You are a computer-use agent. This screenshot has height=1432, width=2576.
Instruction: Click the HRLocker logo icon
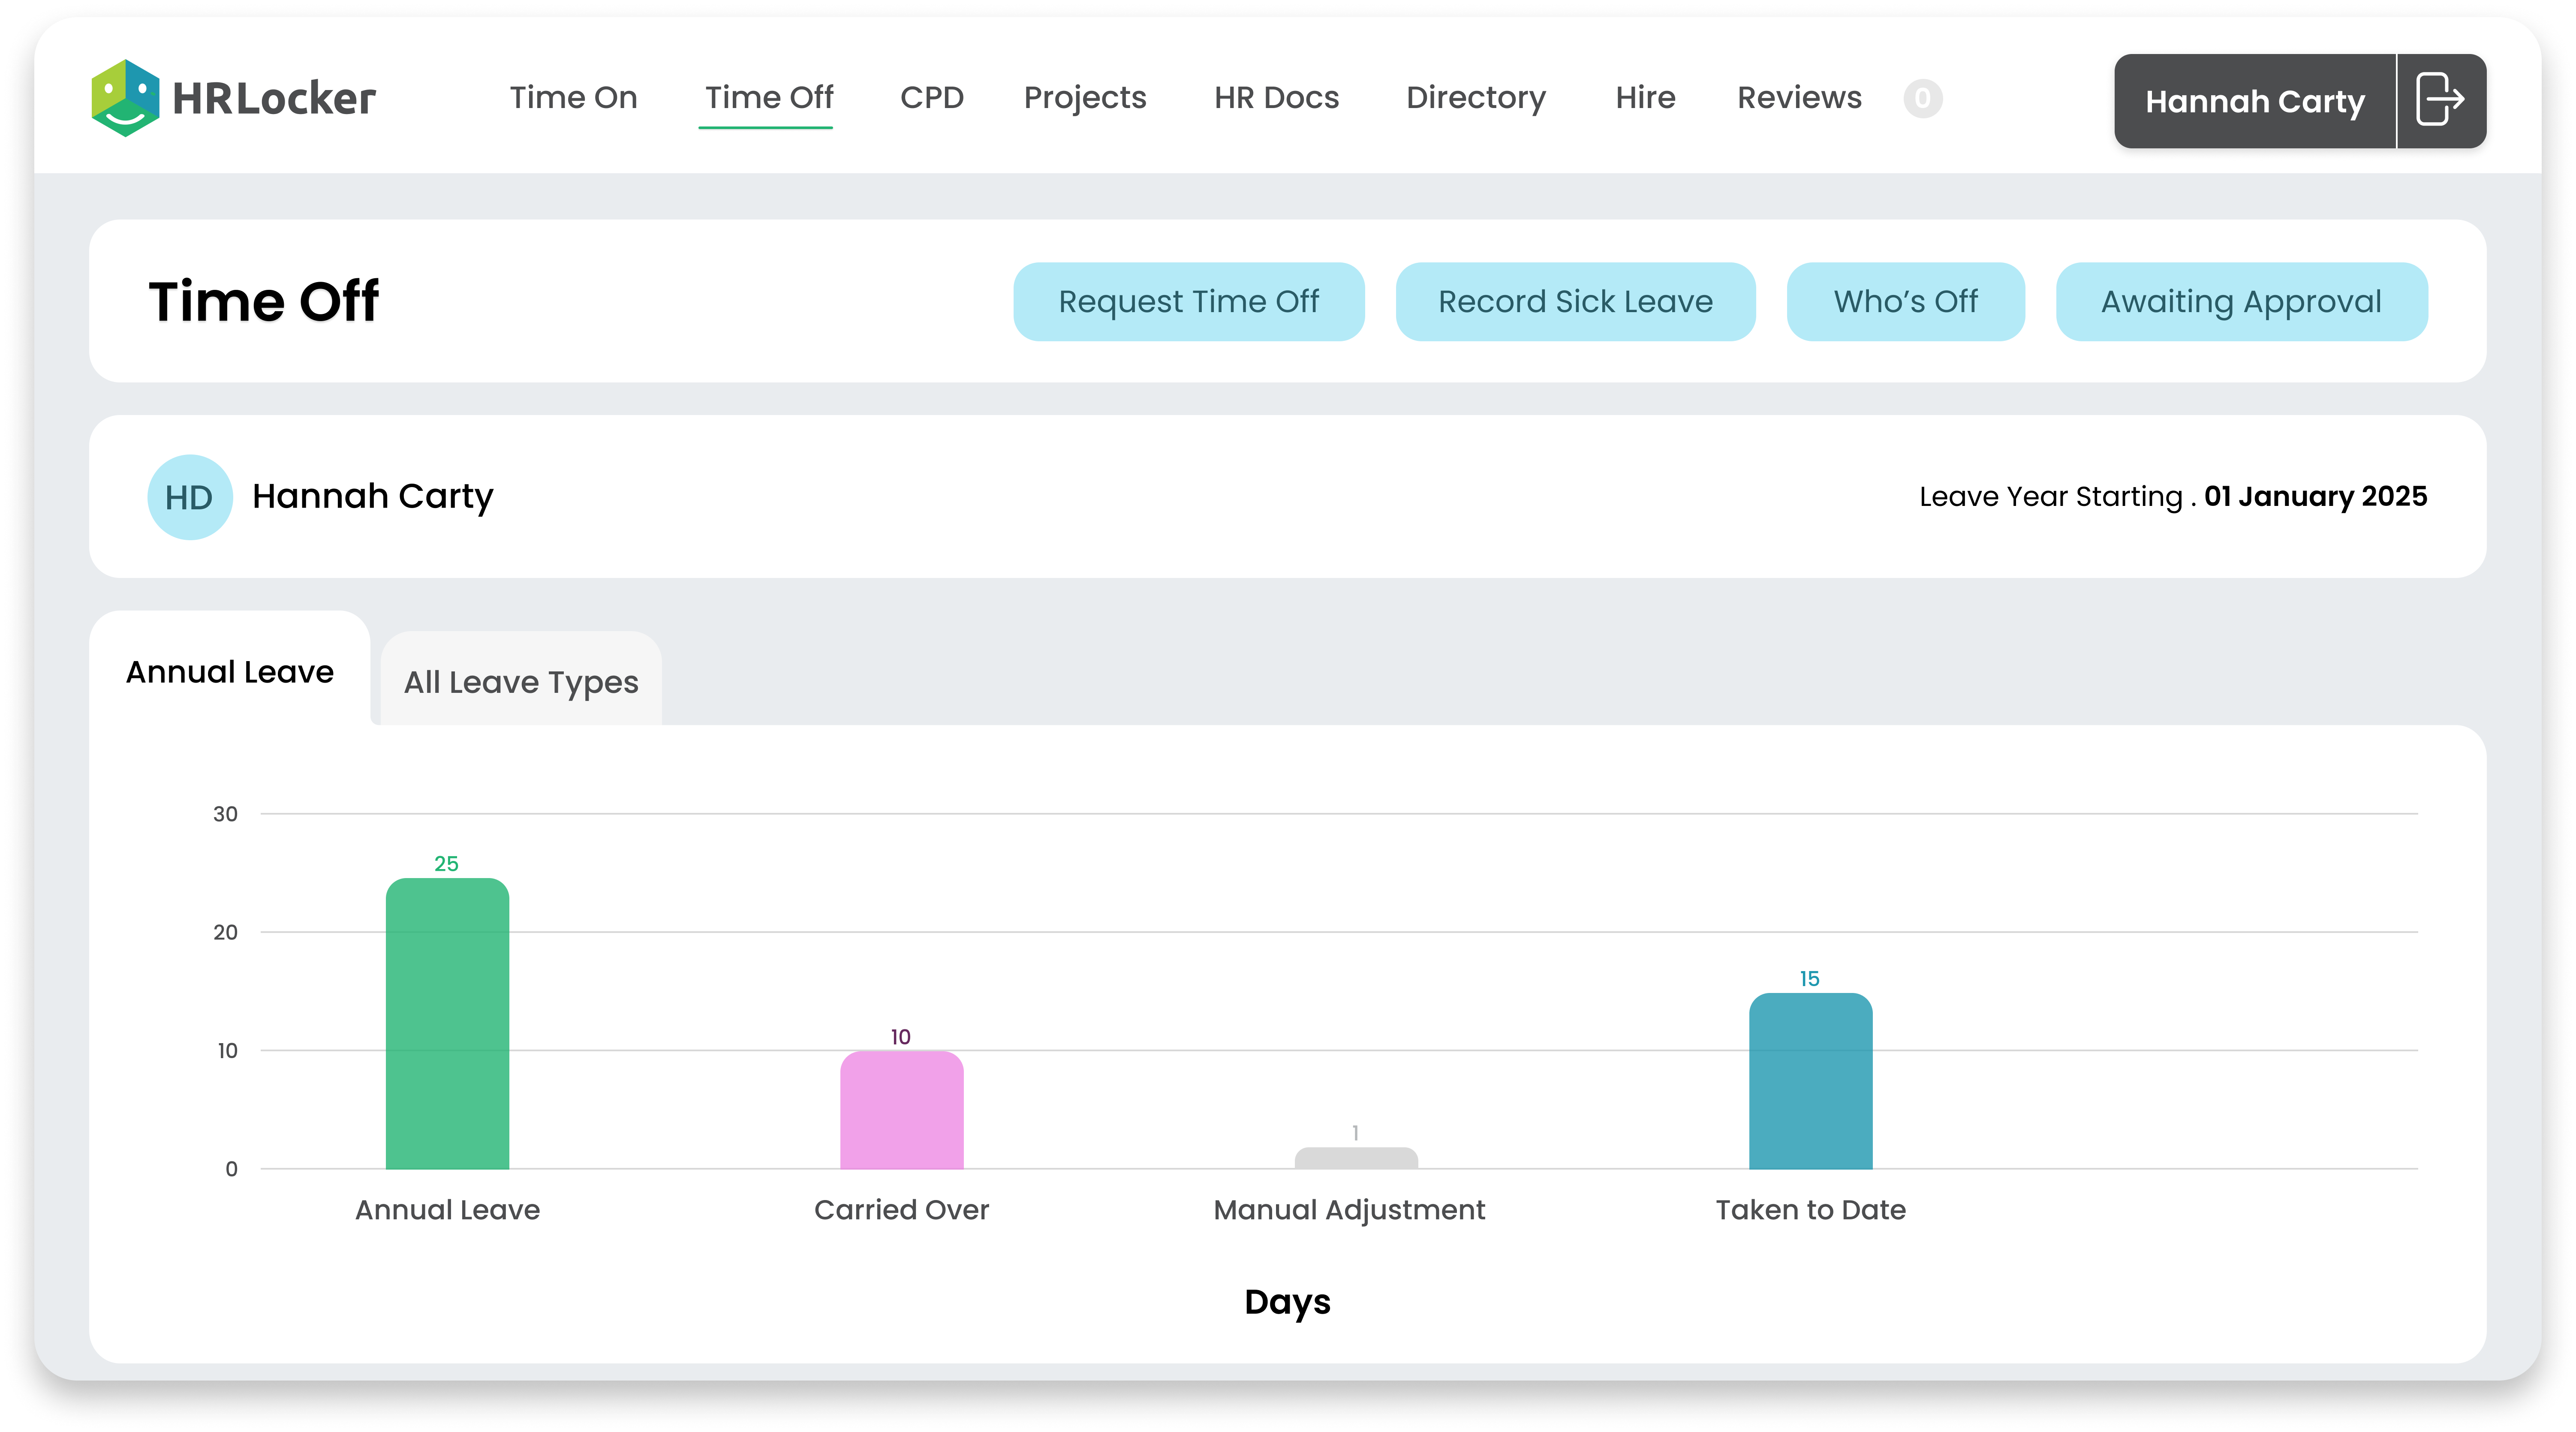[125, 98]
